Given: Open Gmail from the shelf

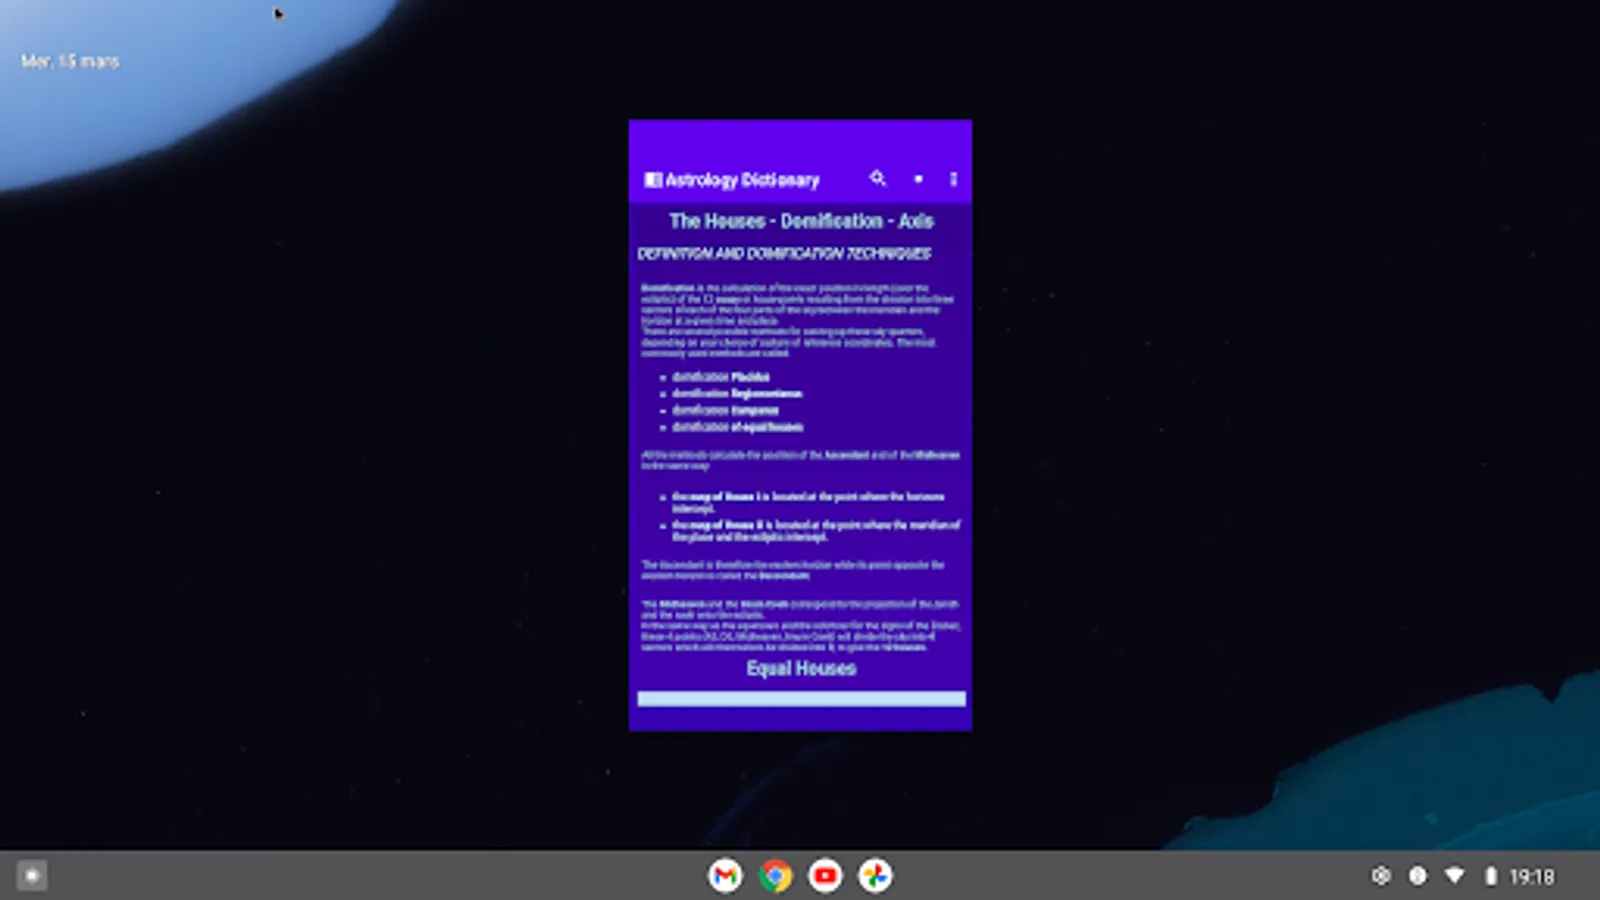Looking at the screenshot, I should click(x=725, y=876).
